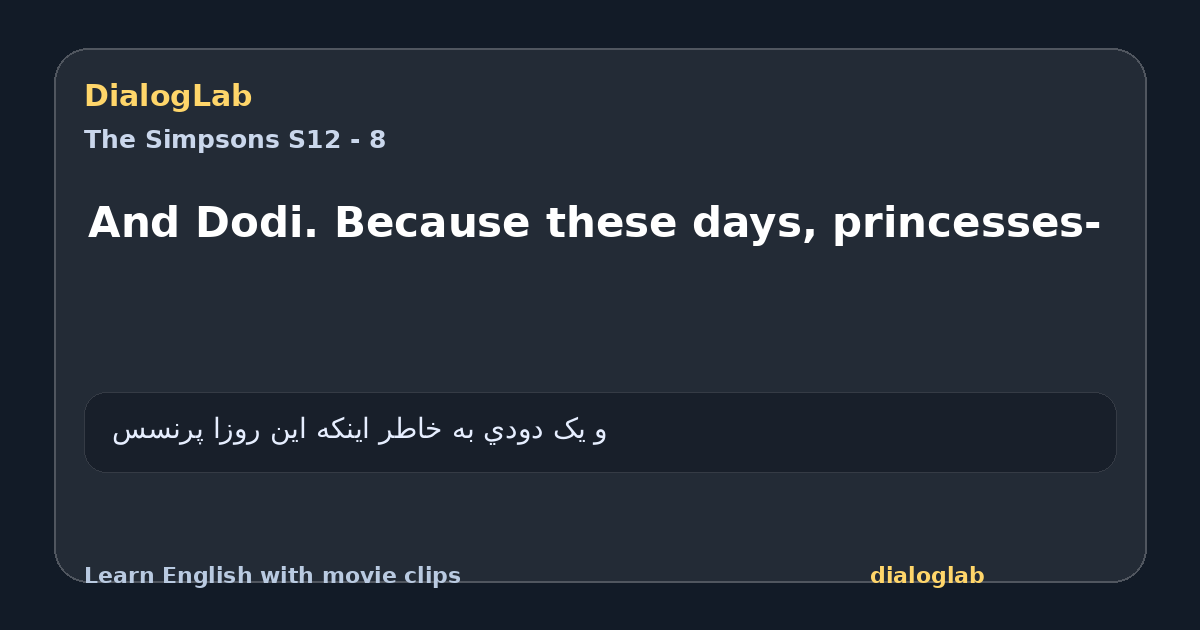Click the word 'And' starting the sentence

pos(134,223)
